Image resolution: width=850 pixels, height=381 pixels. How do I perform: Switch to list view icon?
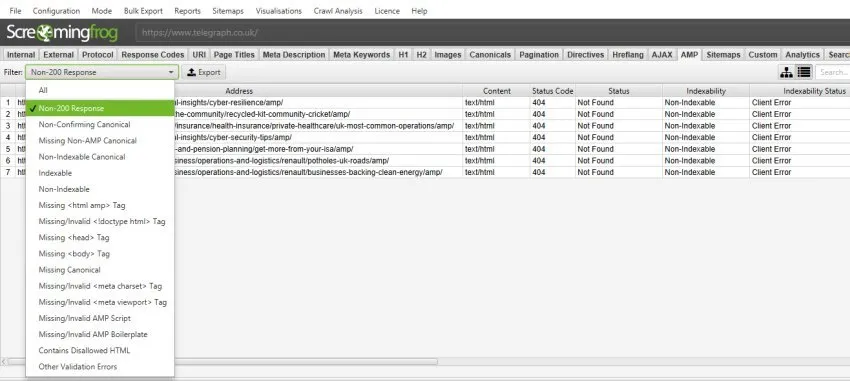(x=804, y=72)
